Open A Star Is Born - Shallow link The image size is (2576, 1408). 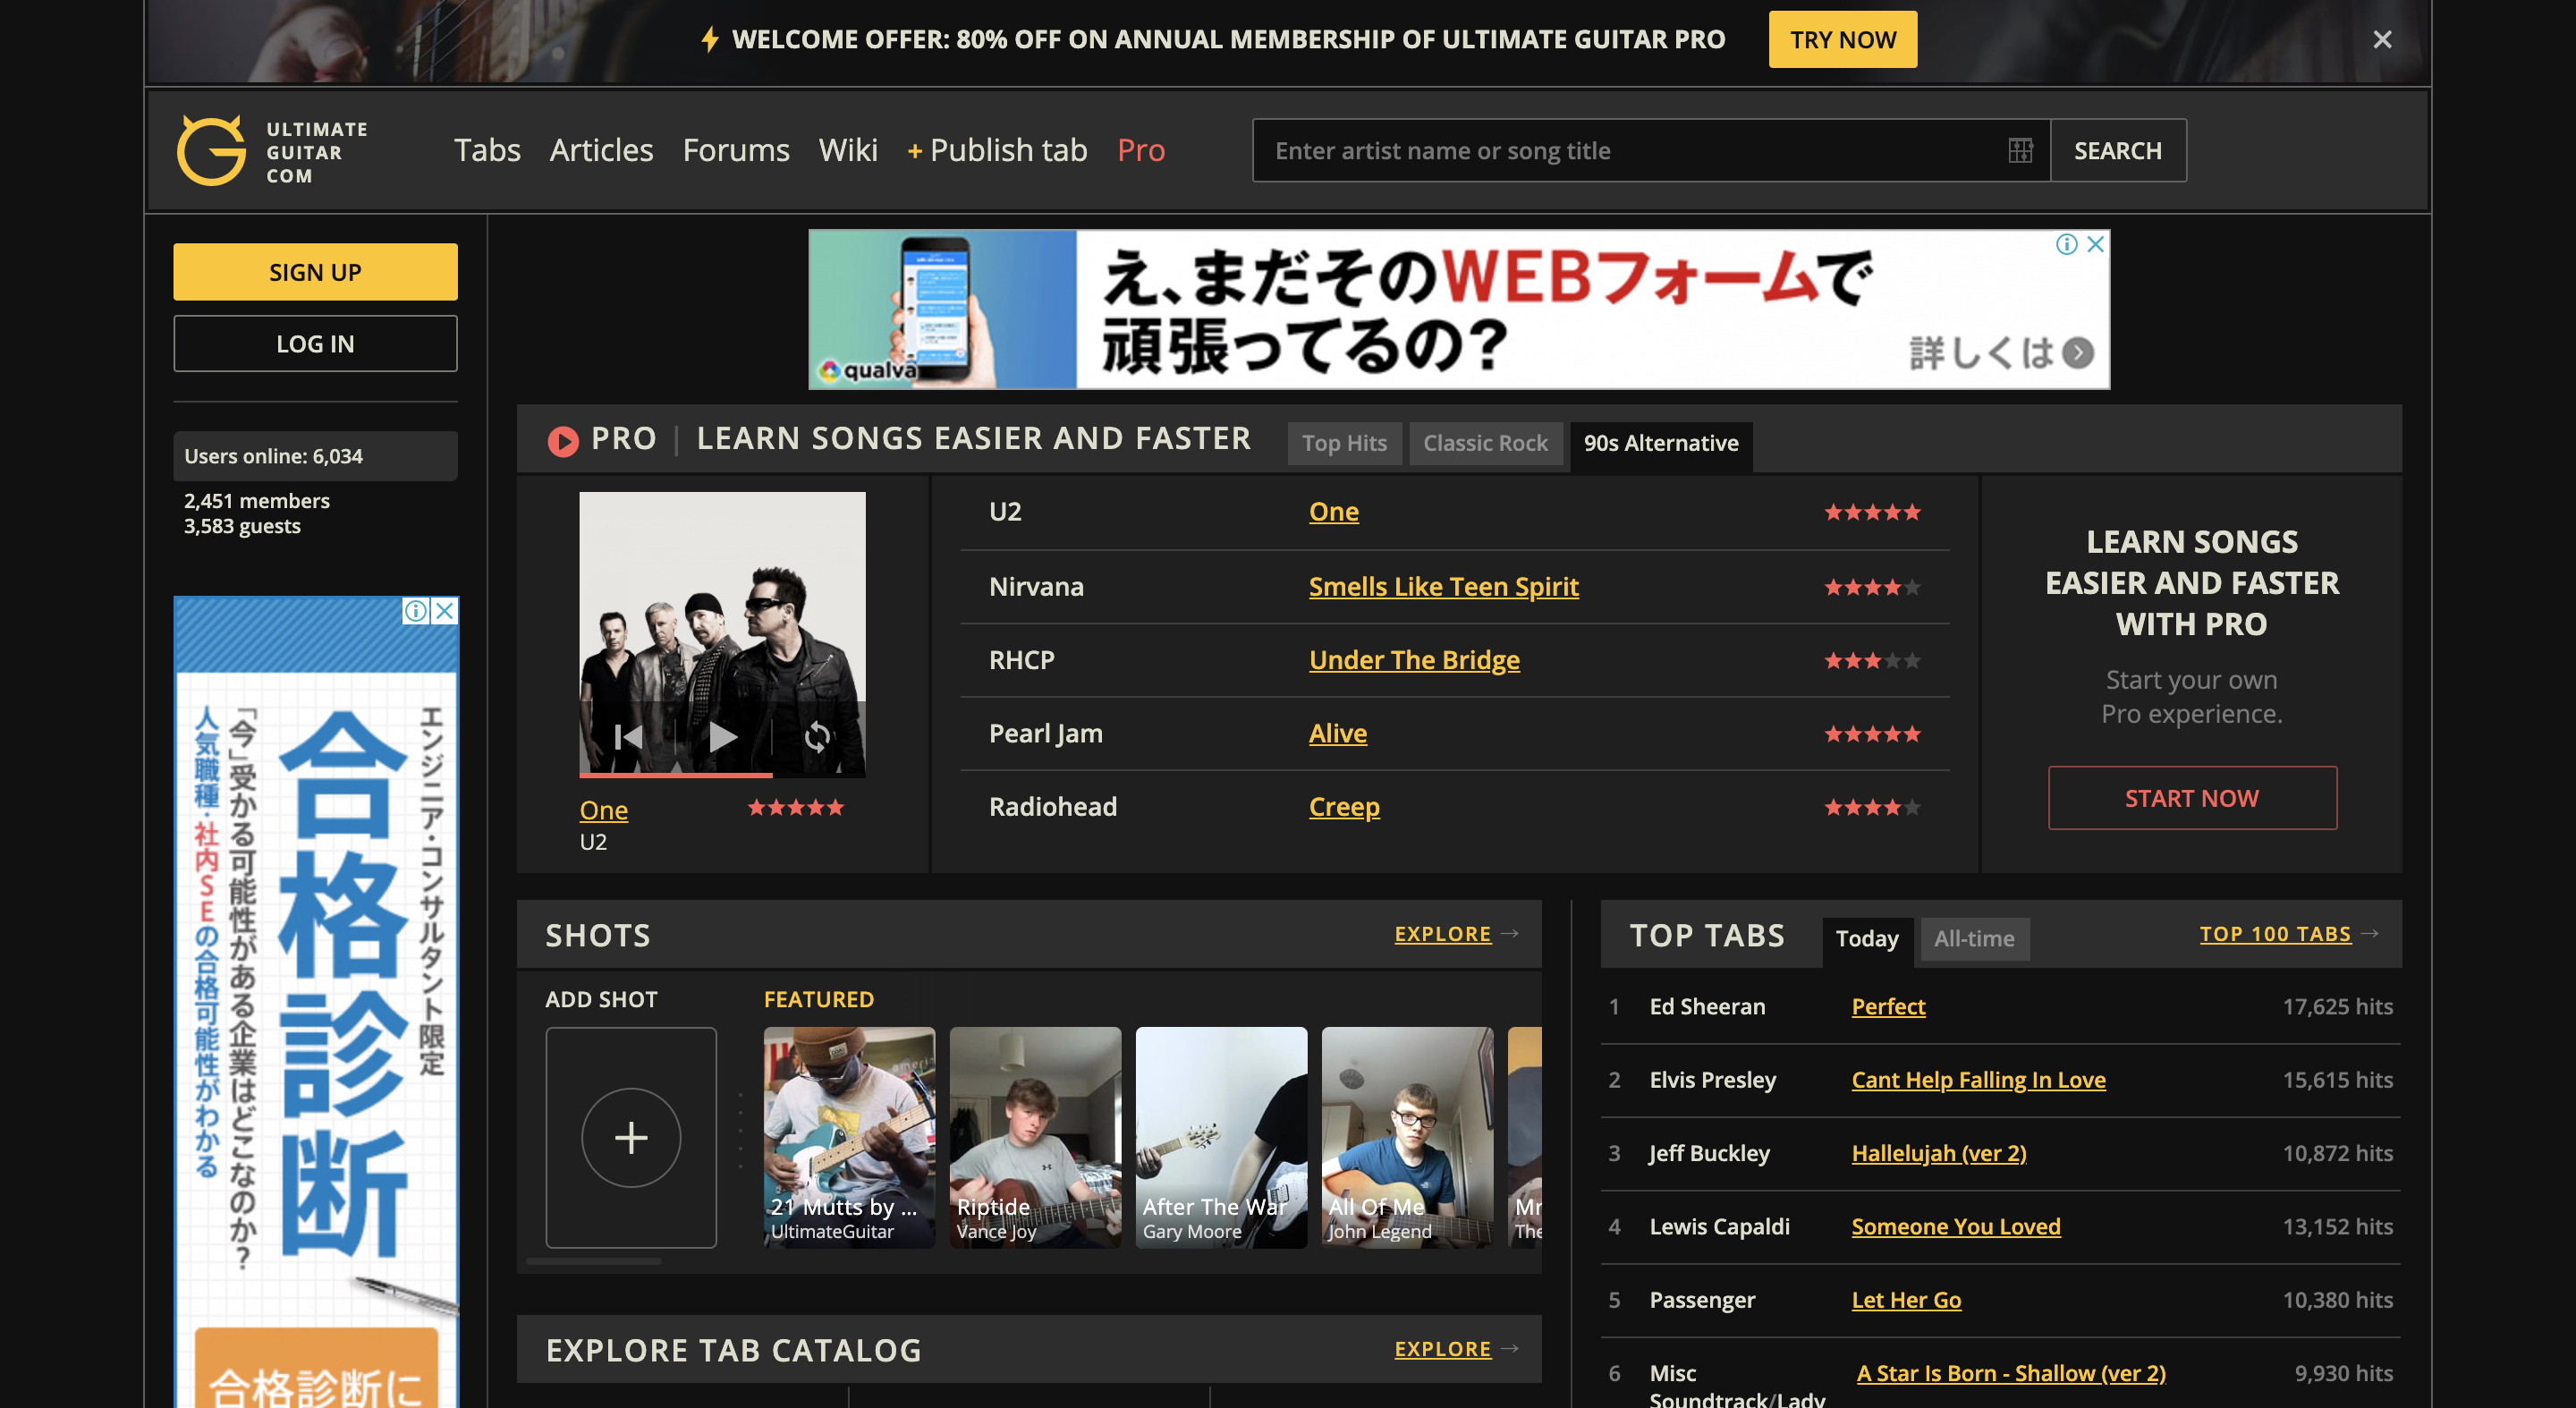(x=2010, y=1373)
